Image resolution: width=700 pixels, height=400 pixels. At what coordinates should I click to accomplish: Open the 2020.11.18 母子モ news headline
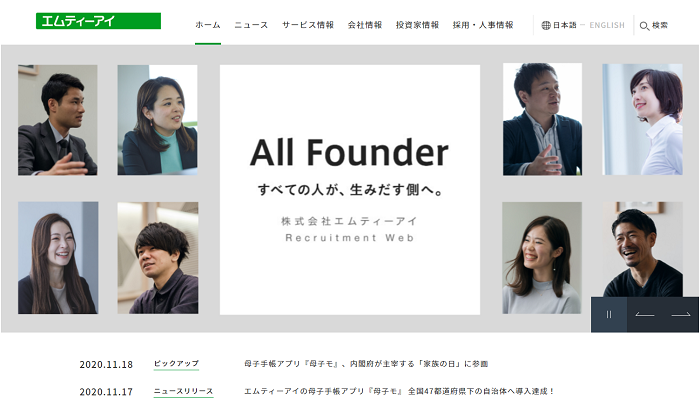point(366,364)
